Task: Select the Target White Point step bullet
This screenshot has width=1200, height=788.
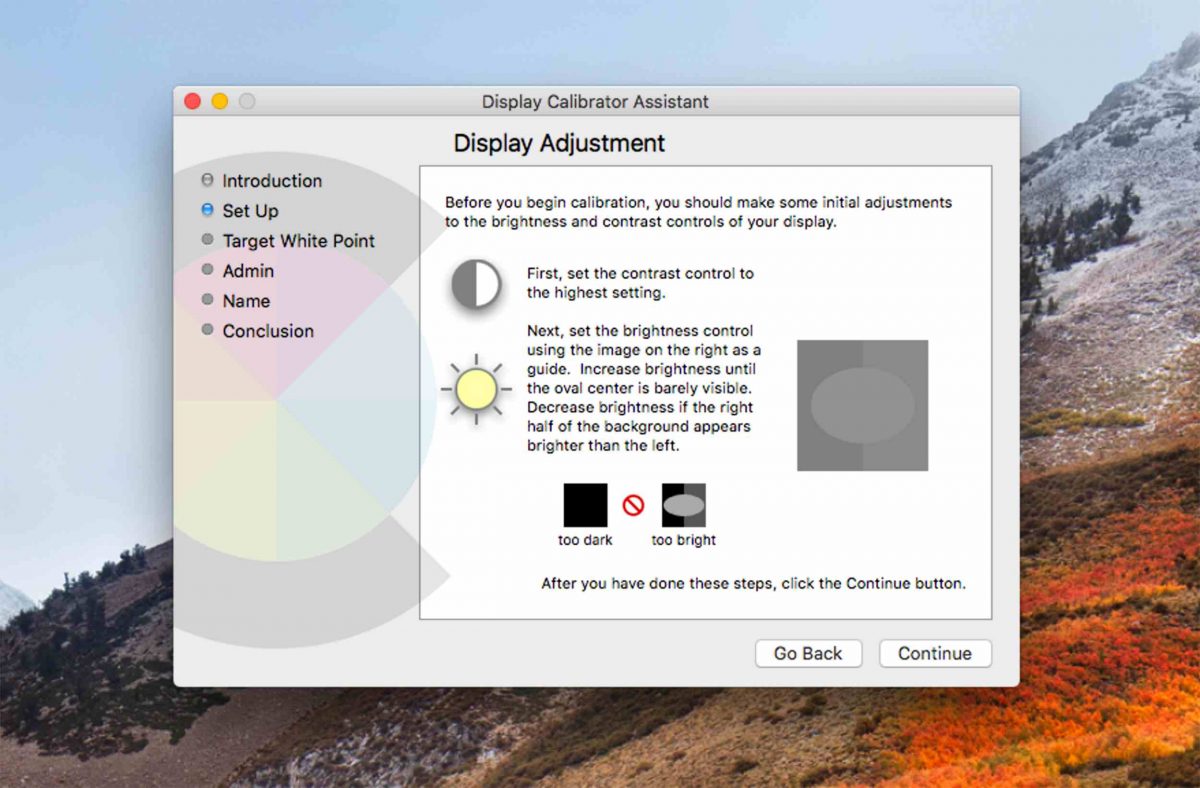Action: [x=208, y=241]
